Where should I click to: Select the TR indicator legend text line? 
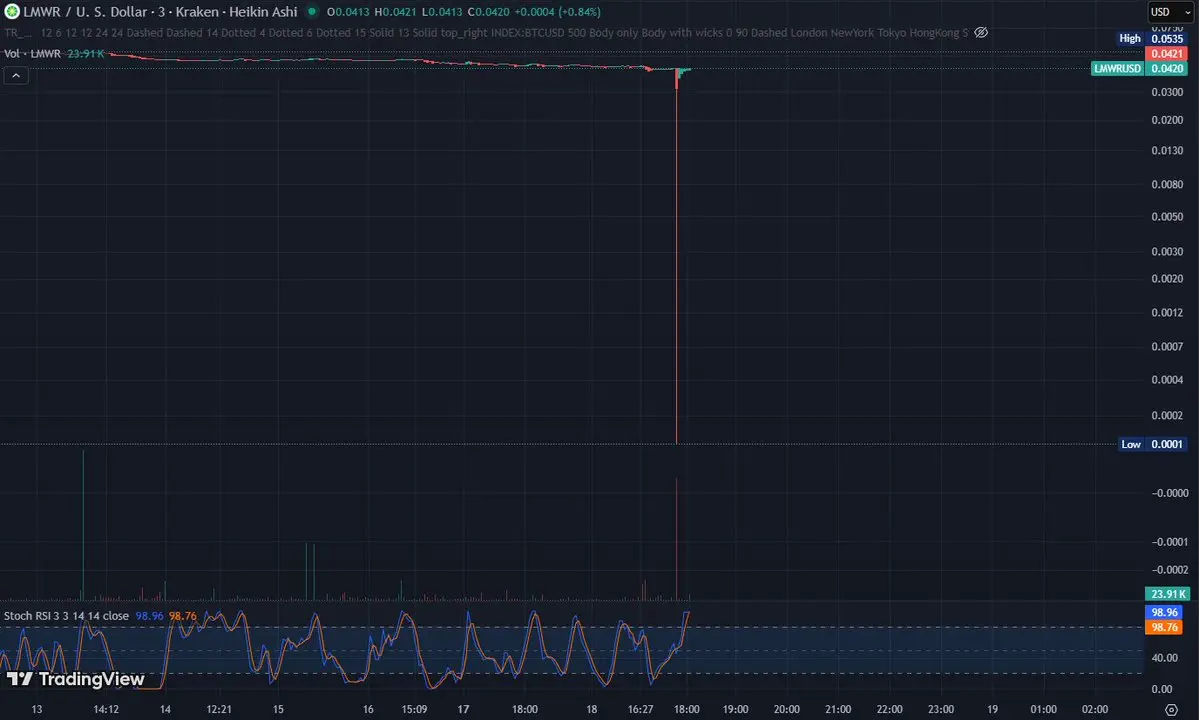point(486,33)
